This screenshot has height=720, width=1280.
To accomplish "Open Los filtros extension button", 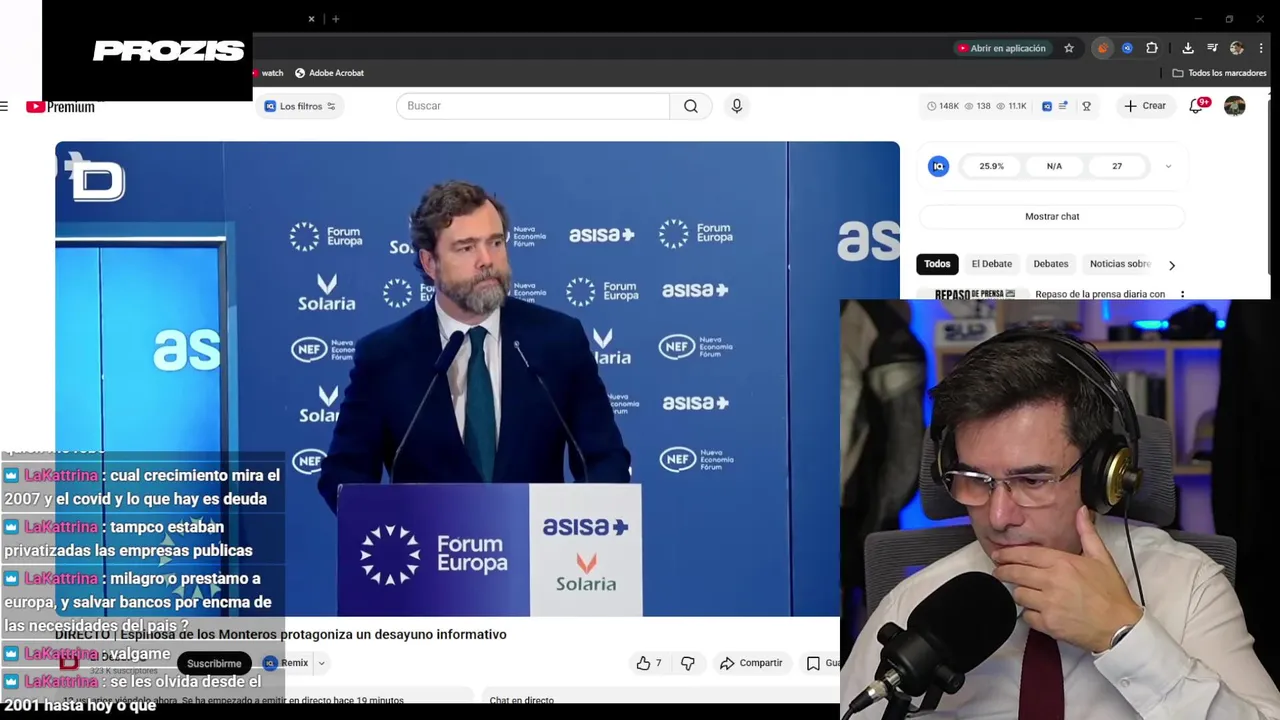I will coord(300,106).
